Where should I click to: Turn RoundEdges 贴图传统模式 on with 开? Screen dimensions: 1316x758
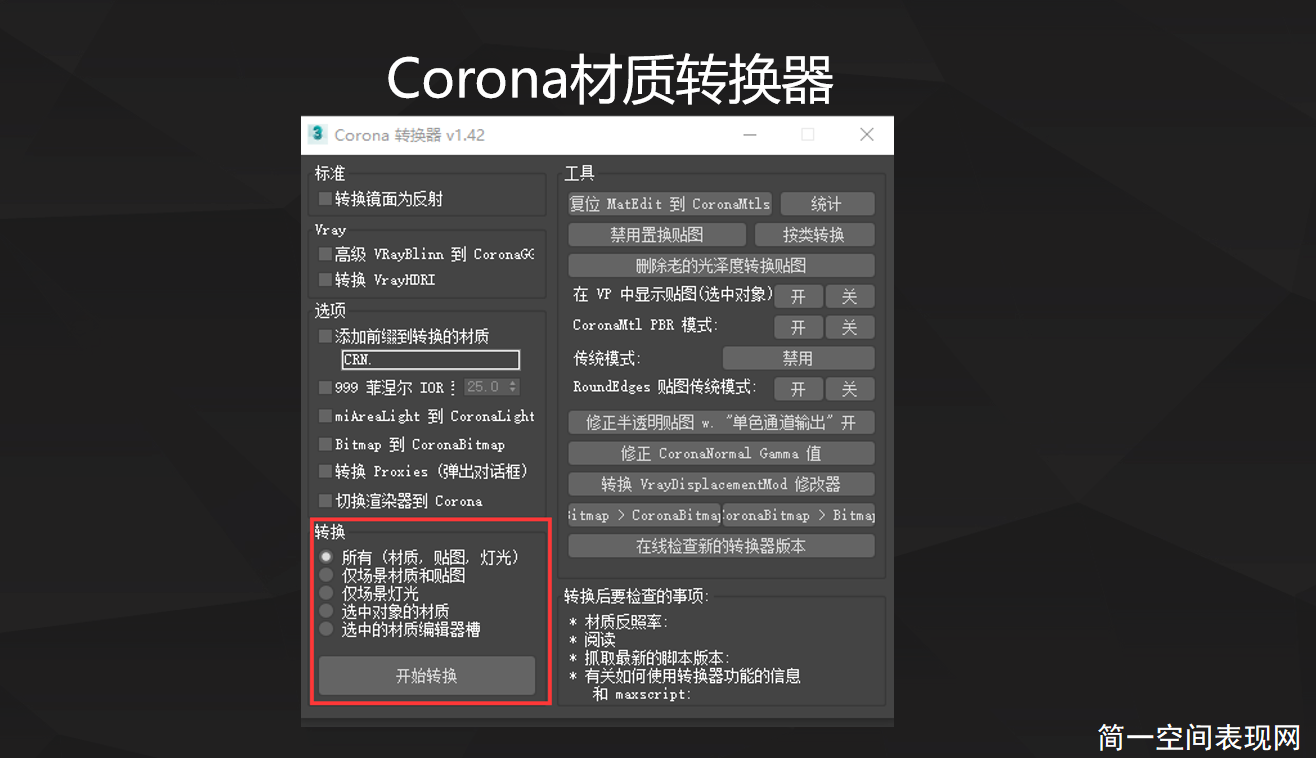click(x=798, y=389)
